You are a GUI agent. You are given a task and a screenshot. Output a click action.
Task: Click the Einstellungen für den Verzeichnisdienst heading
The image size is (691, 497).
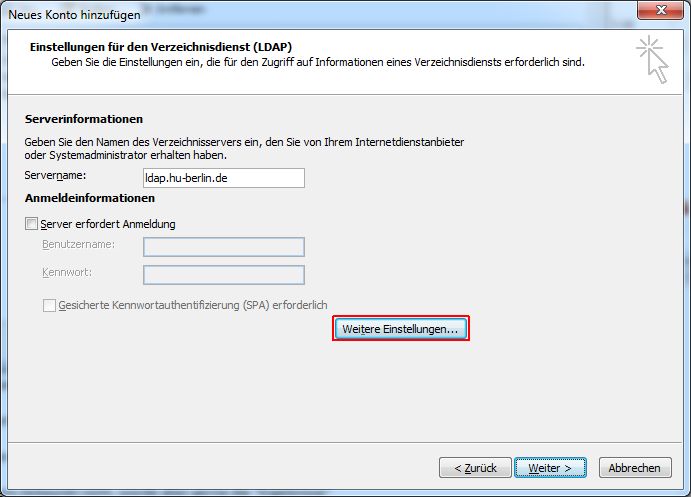[161, 47]
